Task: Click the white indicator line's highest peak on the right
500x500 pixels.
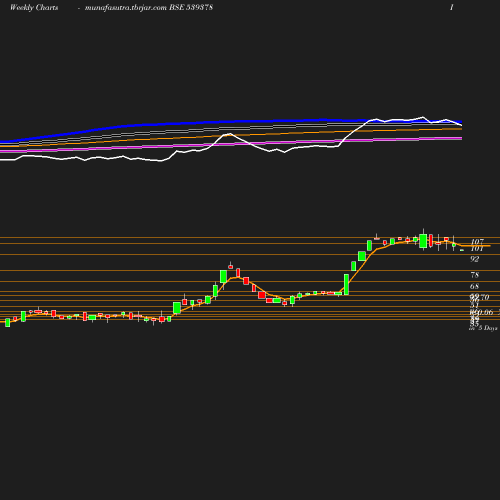Action: [423, 117]
